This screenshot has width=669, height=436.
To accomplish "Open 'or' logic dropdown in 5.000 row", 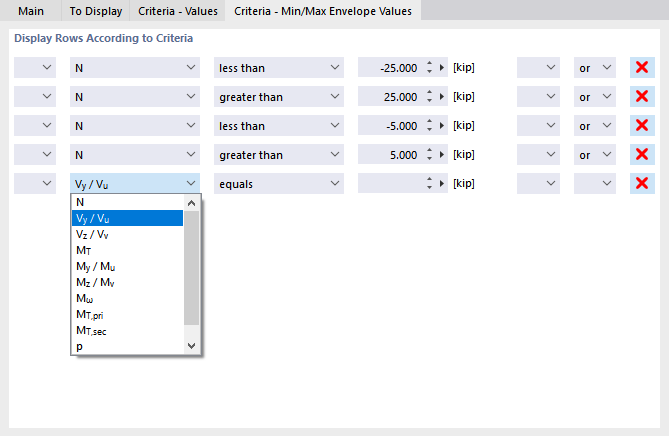I will [x=595, y=154].
